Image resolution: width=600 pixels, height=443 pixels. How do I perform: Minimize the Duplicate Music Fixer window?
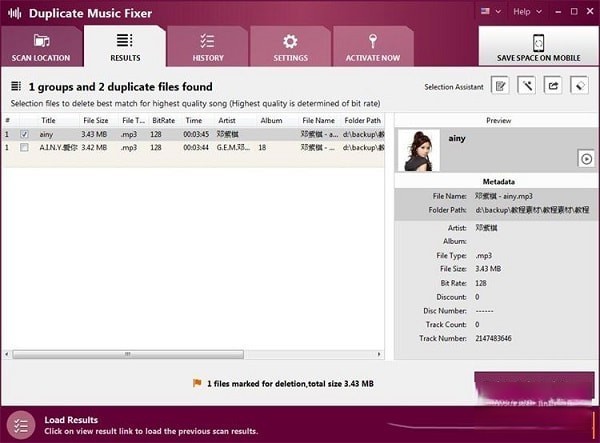pos(558,12)
